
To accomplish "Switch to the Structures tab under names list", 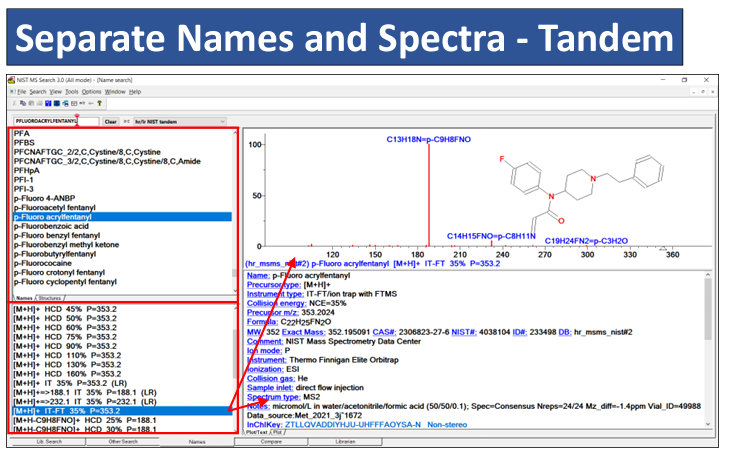I will coord(50,298).
